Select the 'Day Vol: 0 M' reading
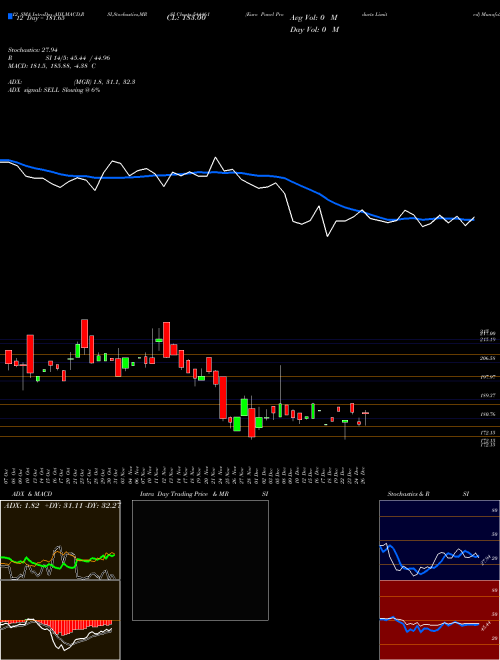 point(314,29)
